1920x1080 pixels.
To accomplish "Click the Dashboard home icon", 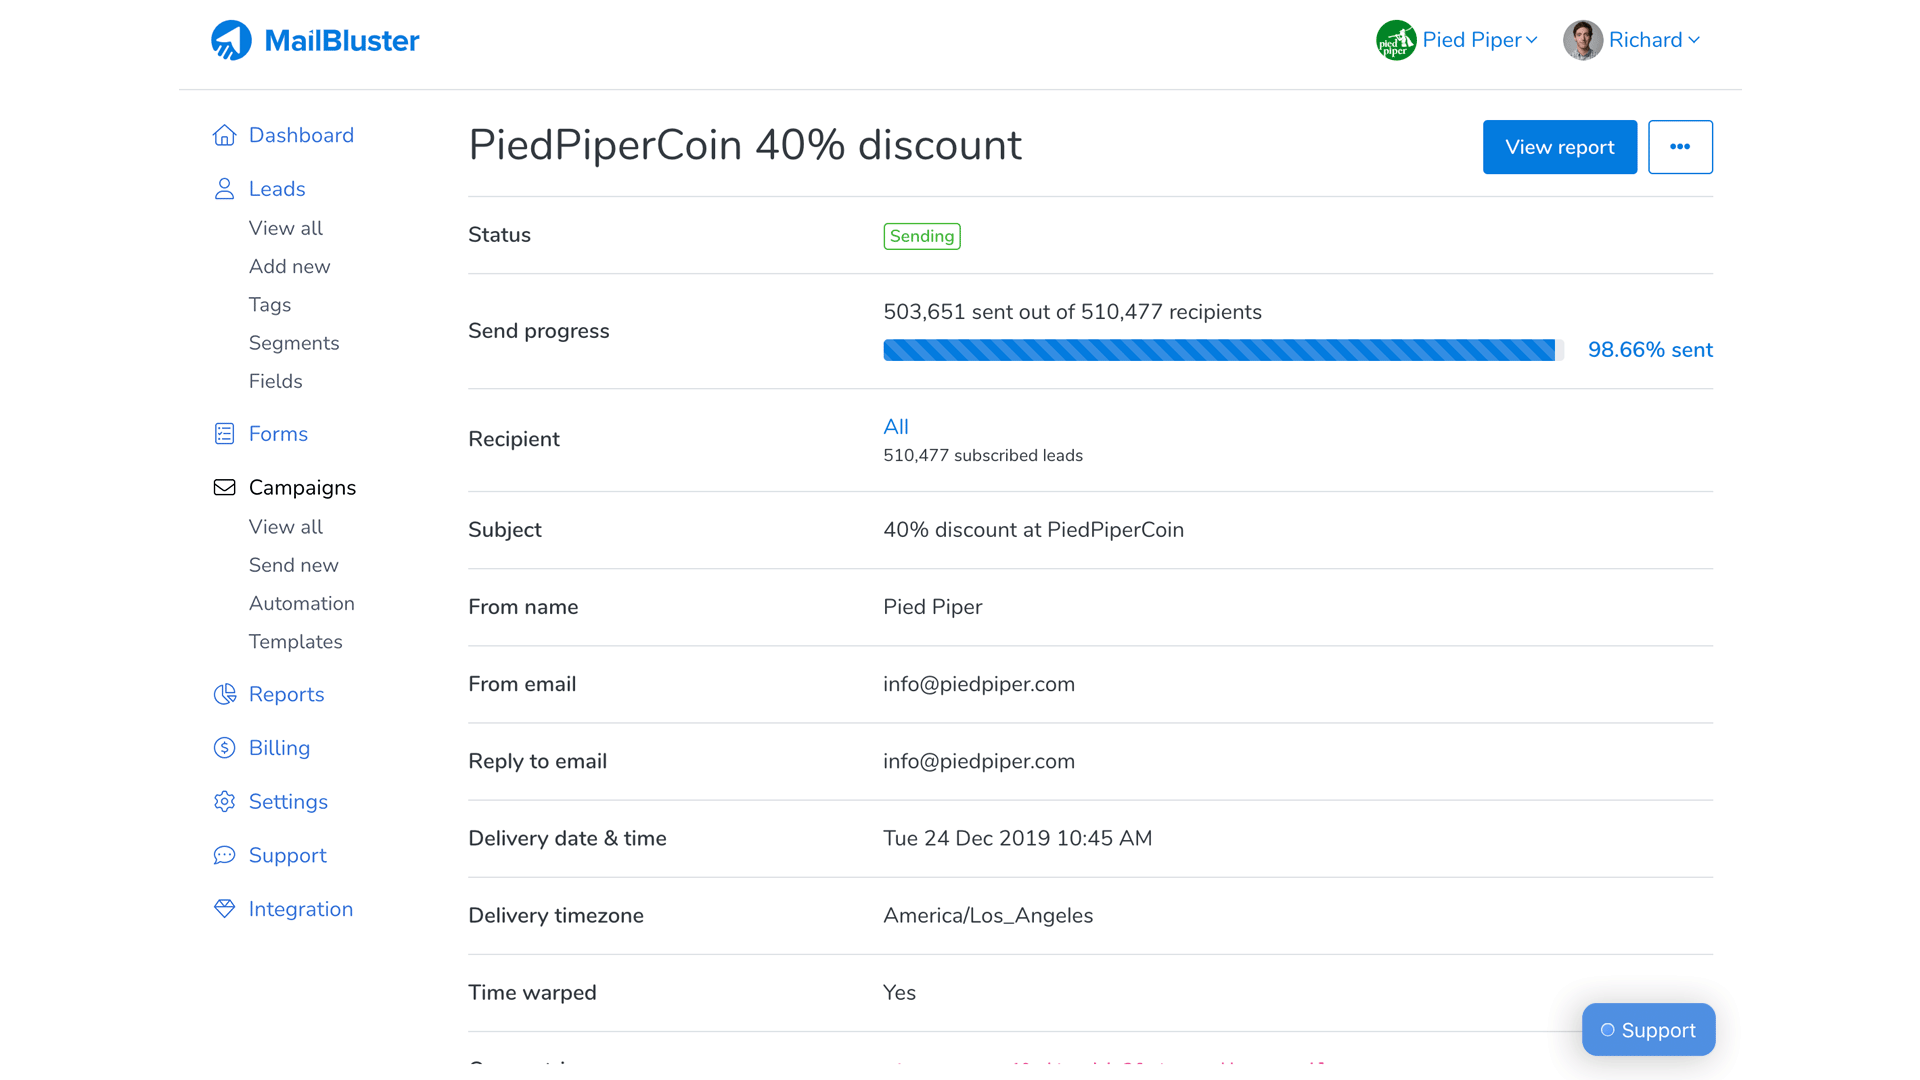I will 224,135.
